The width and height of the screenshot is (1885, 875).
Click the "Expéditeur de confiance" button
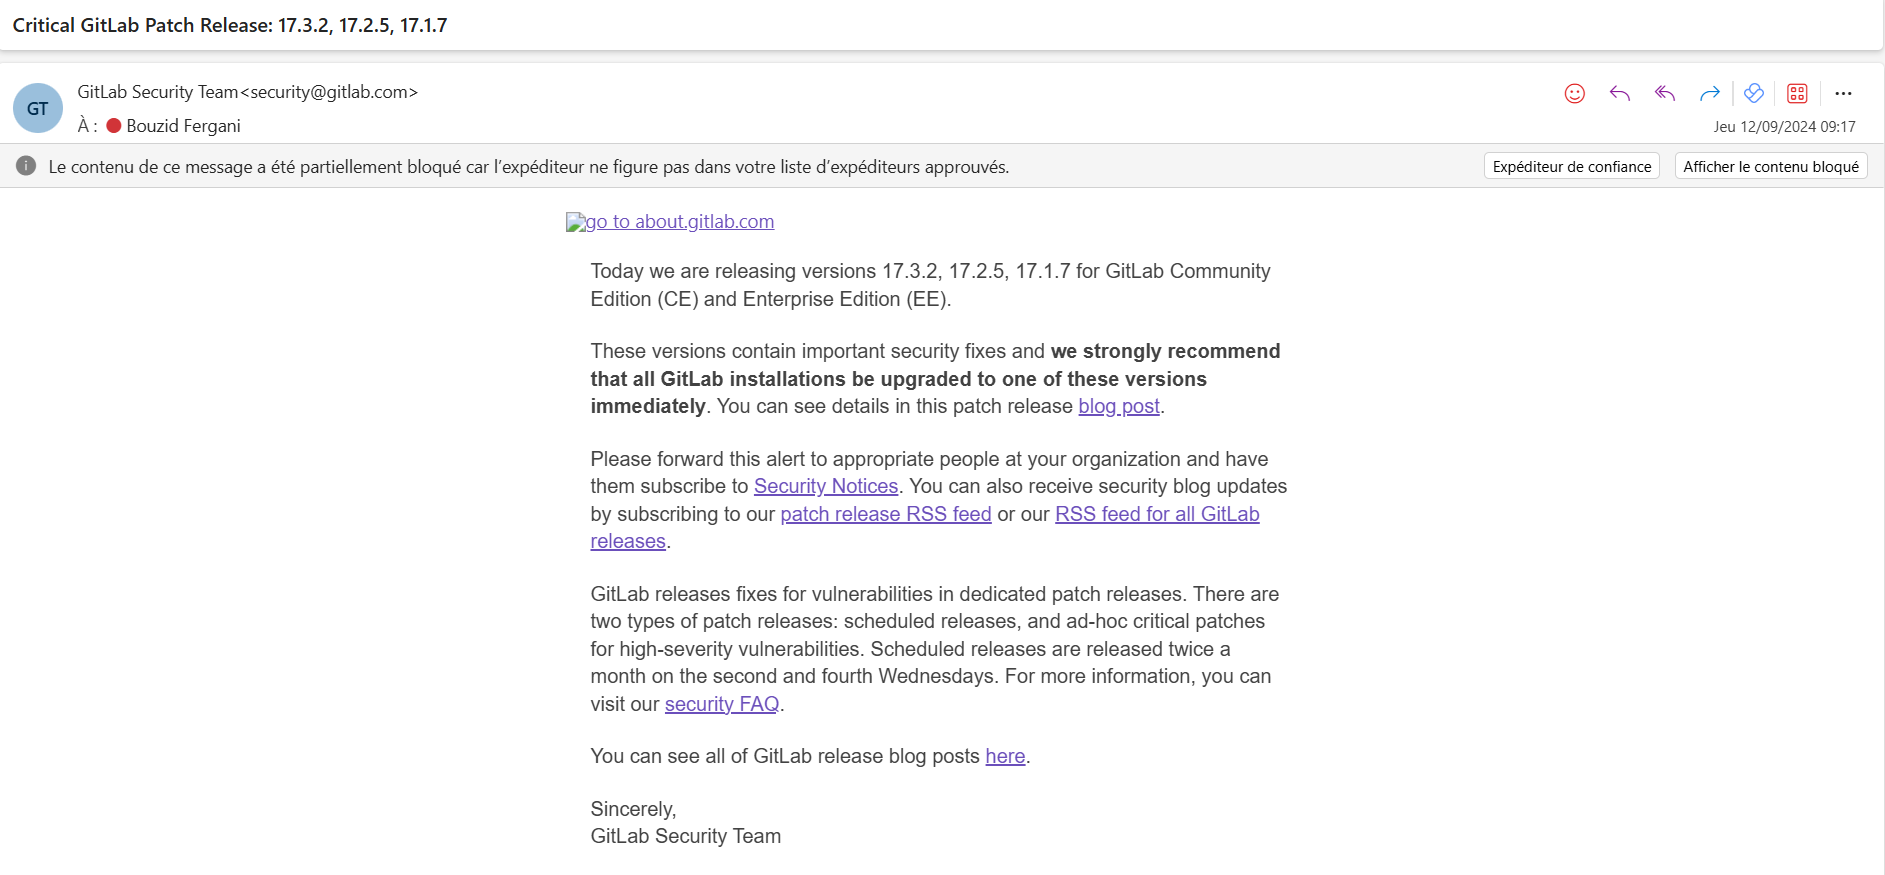1571,166
